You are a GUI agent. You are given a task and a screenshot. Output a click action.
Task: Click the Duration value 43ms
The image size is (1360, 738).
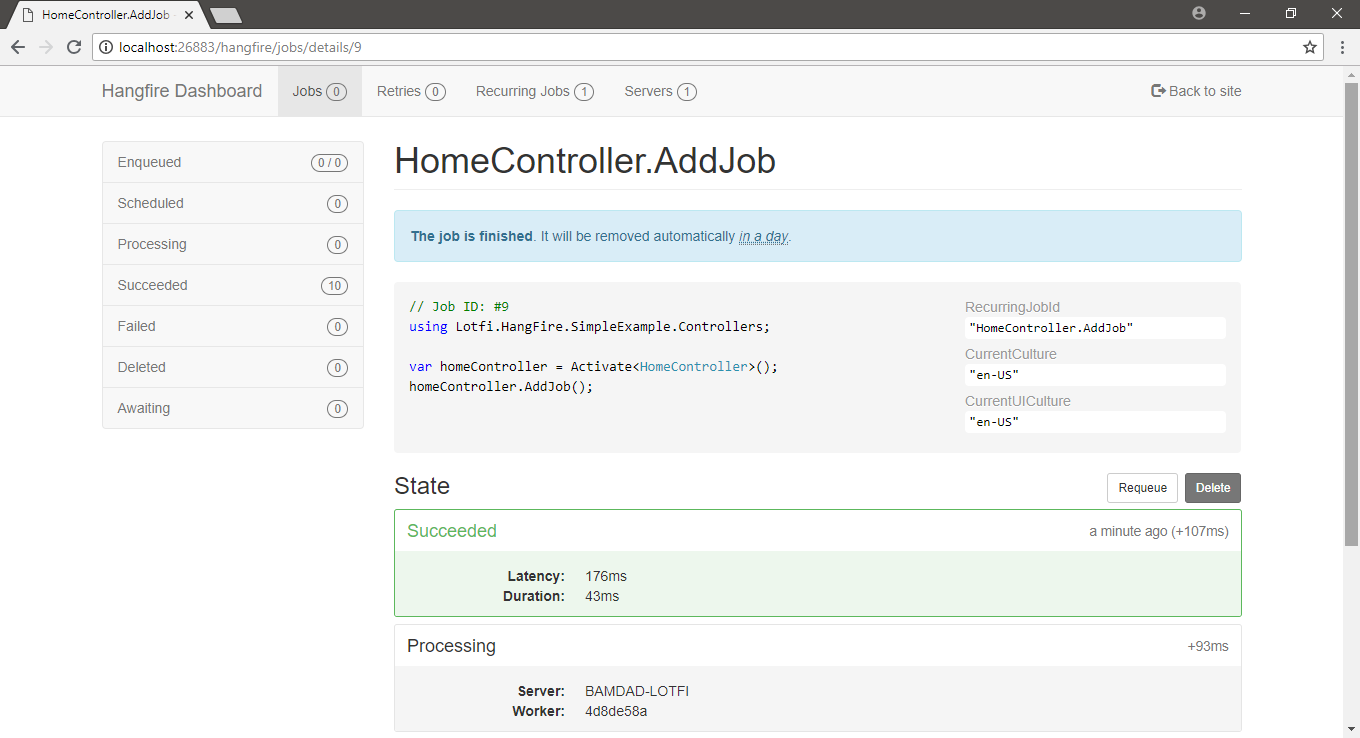(x=602, y=596)
